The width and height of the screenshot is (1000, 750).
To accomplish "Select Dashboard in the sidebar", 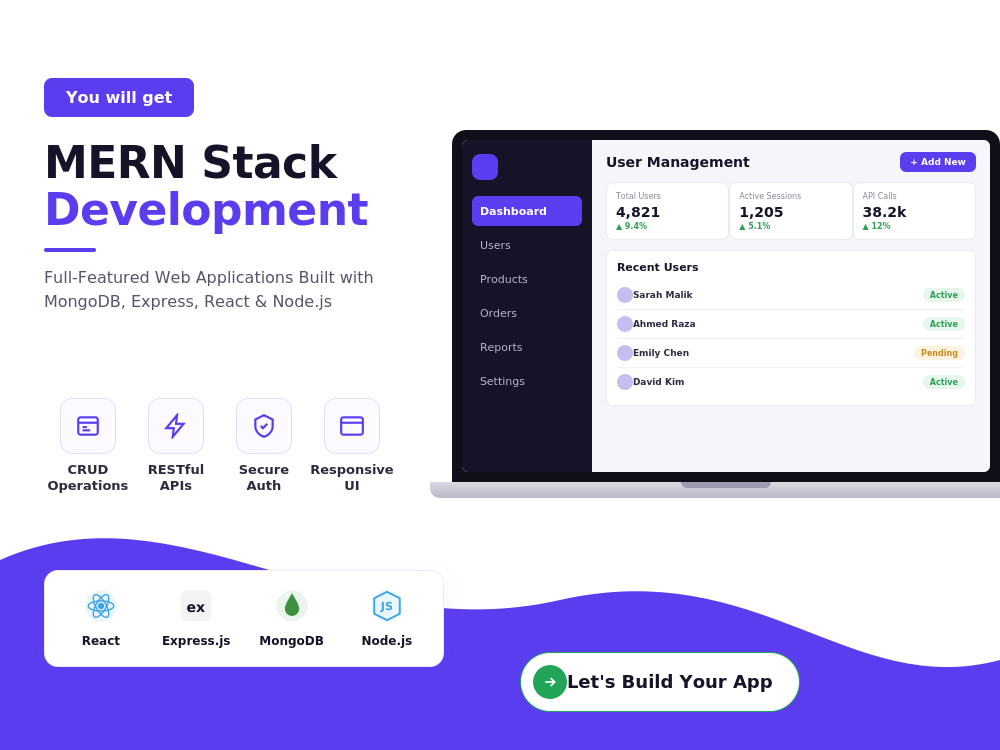I will pyautogui.click(x=527, y=211).
